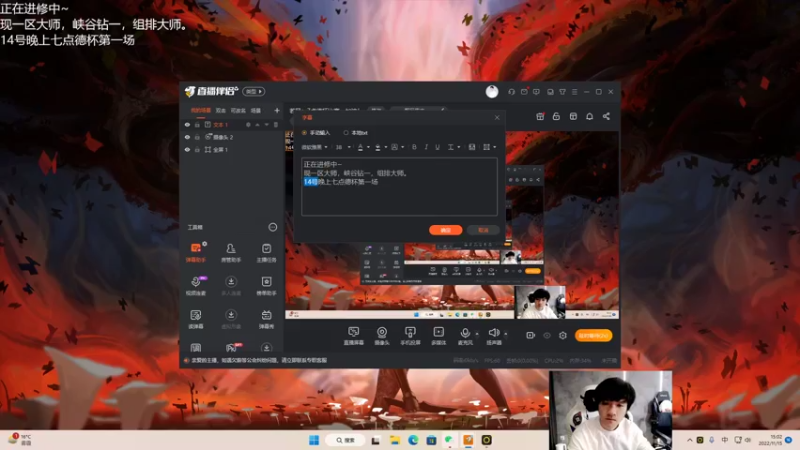The image size is (800, 450).
Task: Select 本地txt radio option
Action: click(x=356, y=133)
